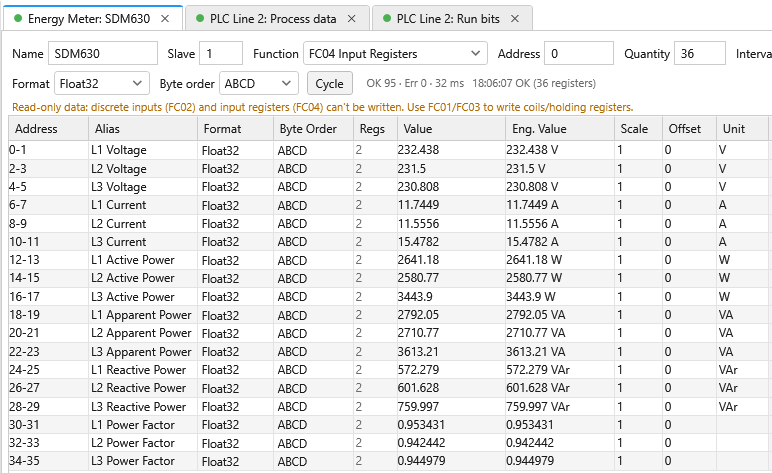Image resolution: width=772 pixels, height=473 pixels.
Task: Click the Eng. Value column header
Action: pos(560,129)
